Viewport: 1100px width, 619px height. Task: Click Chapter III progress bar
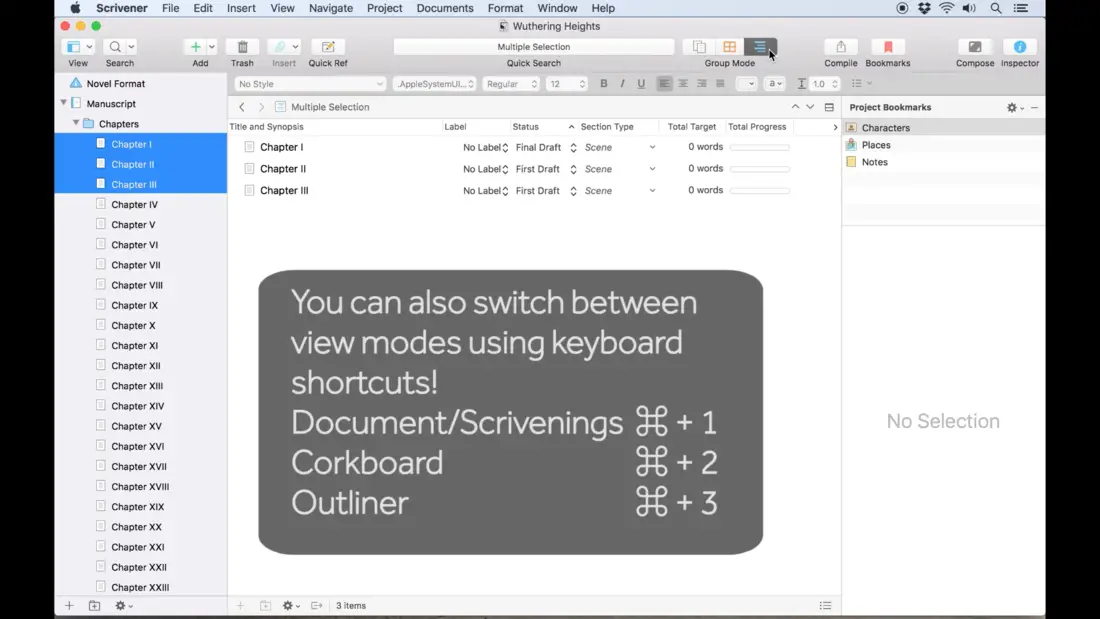(x=759, y=191)
